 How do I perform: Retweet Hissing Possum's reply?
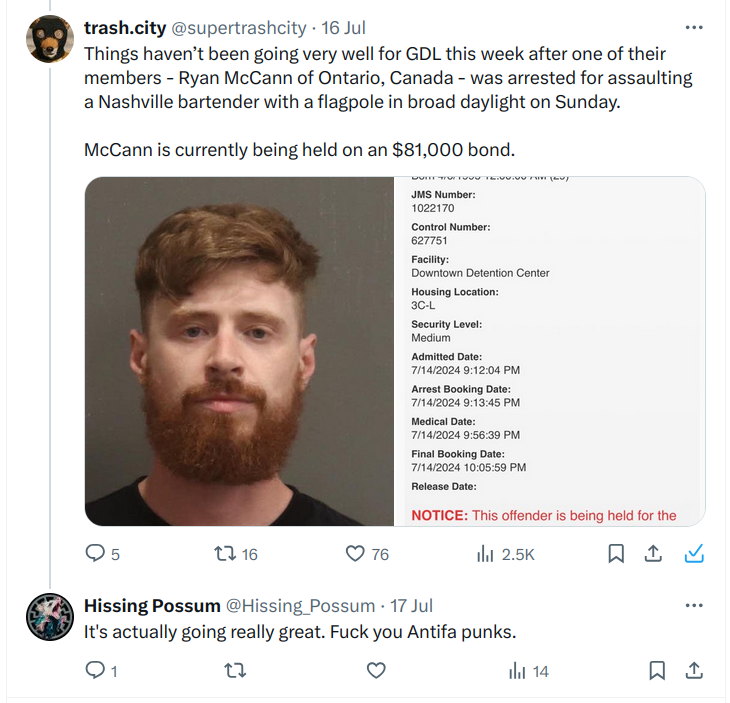235,671
